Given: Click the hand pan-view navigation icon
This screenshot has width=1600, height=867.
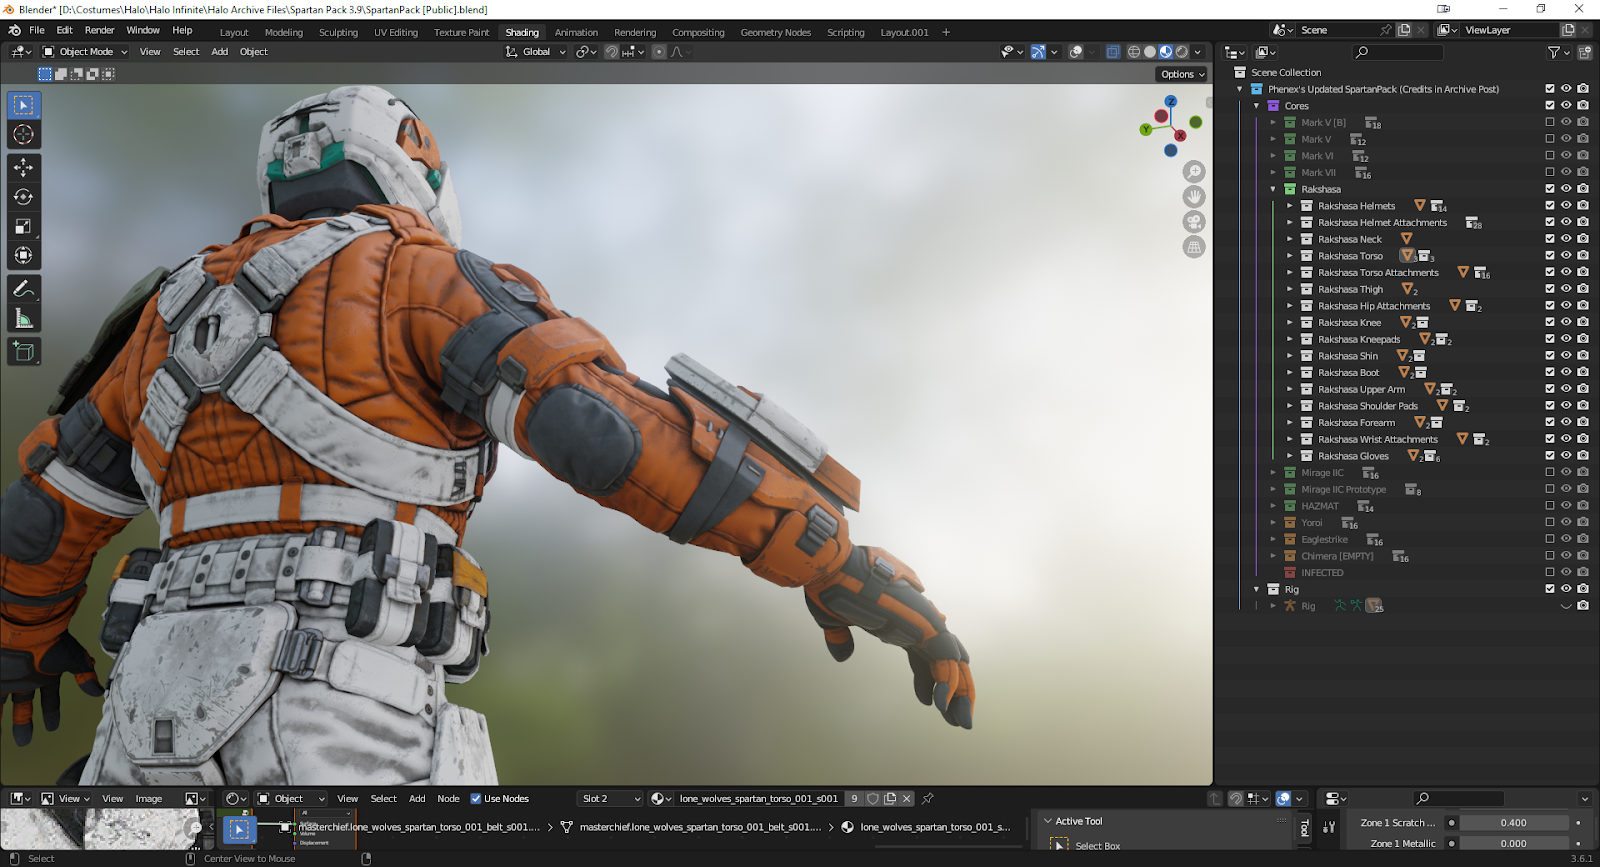Looking at the screenshot, I should [1194, 197].
